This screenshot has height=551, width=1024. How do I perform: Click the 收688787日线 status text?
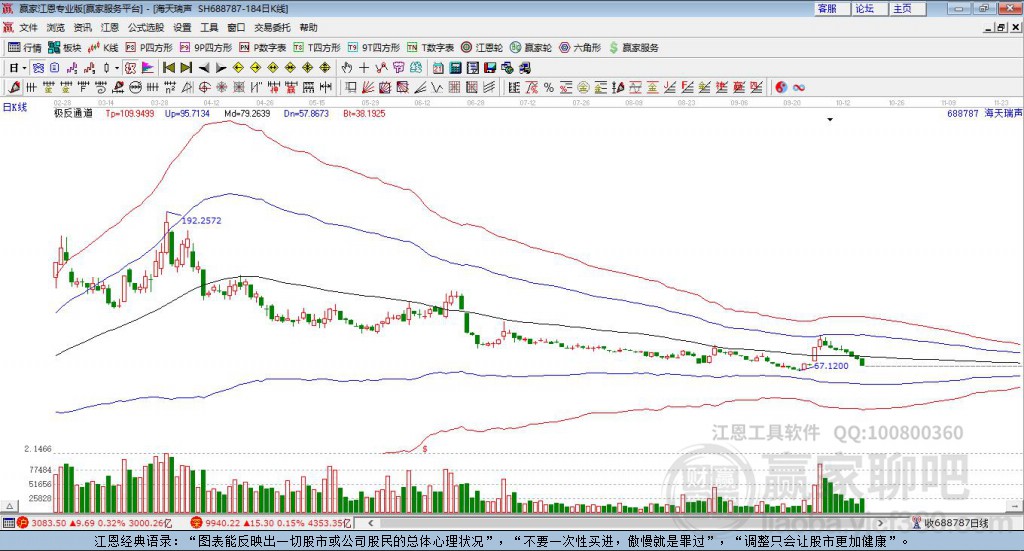click(x=956, y=523)
